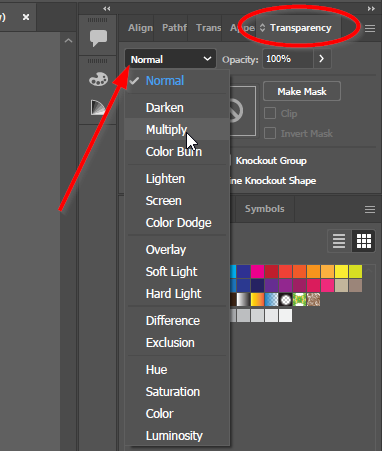382x451 pixels.
Task: Click the Opacity 100% input field
Action: (288, 59)
